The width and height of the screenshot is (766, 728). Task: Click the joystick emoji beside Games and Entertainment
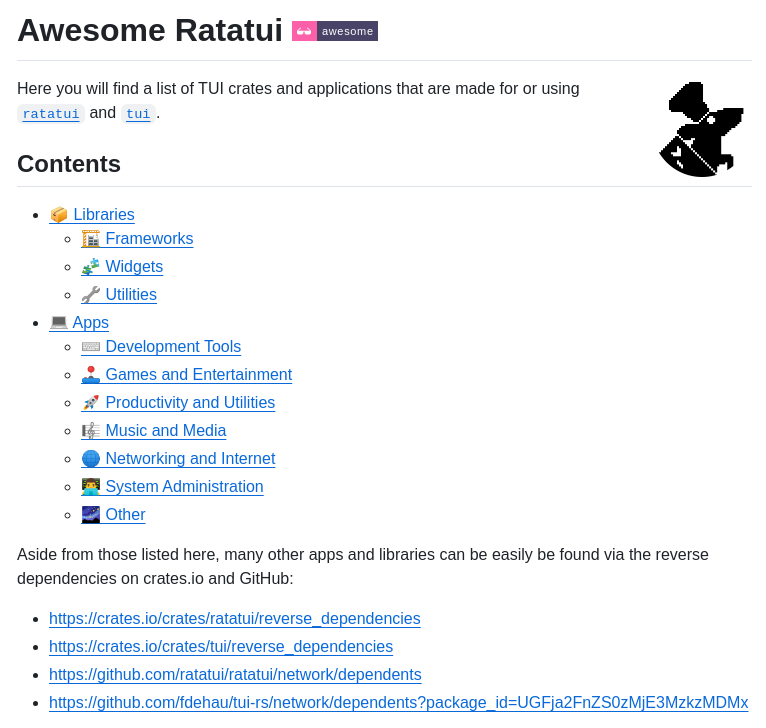(91, 374)
